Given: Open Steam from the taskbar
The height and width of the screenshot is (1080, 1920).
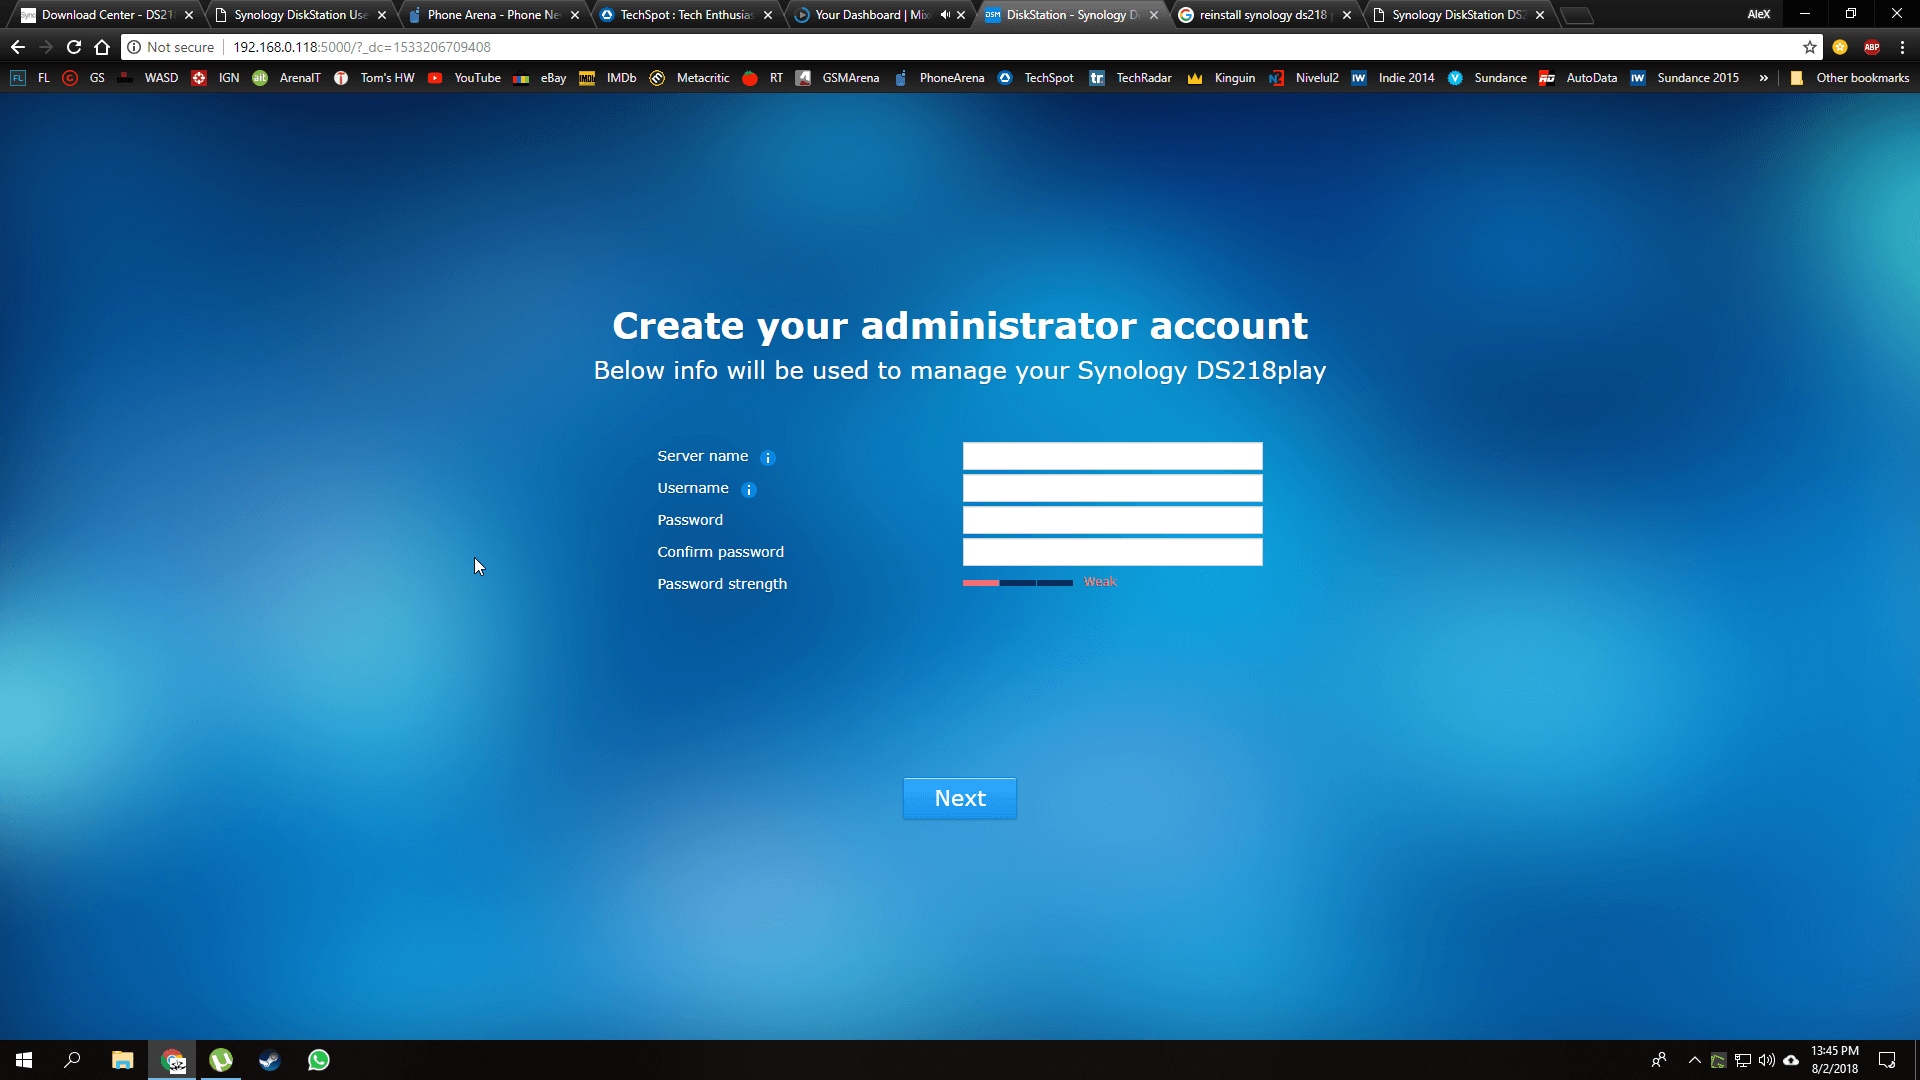Looking at the screenshot, I should click(x=270, y=1060).
